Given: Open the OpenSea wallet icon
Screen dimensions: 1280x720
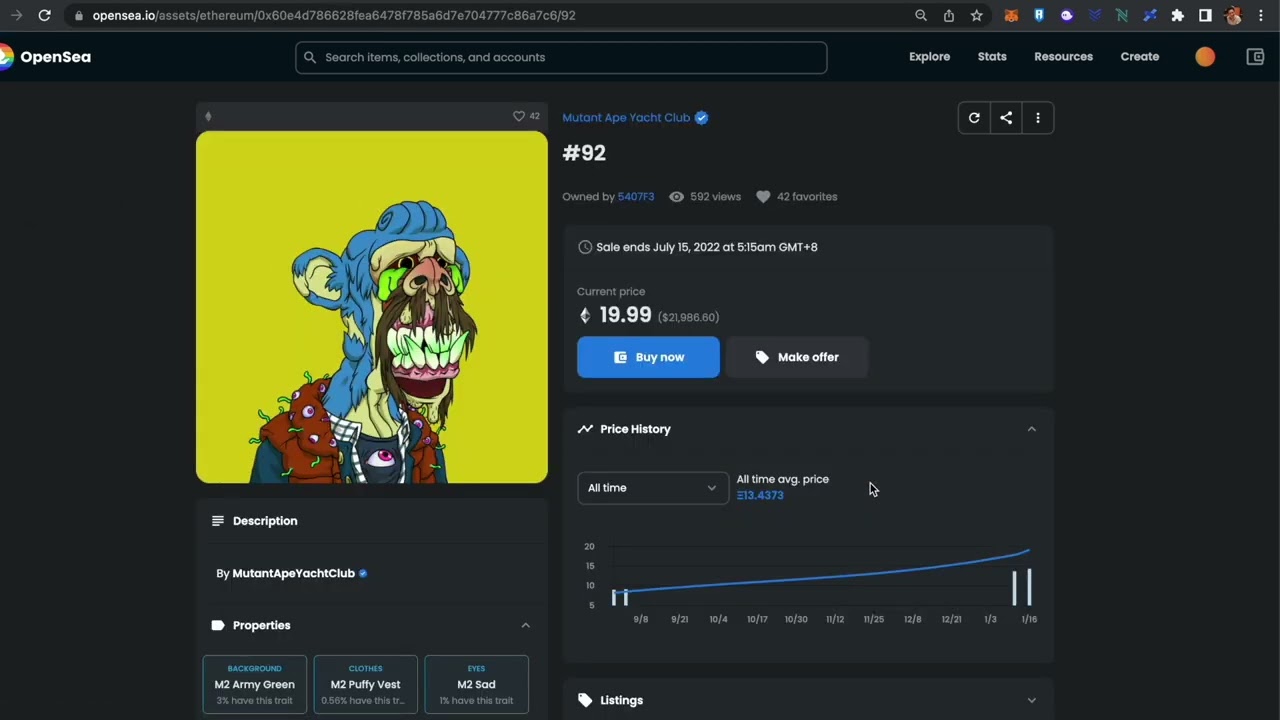Looking at the screenshot, I should click(x=1255, y=57).
